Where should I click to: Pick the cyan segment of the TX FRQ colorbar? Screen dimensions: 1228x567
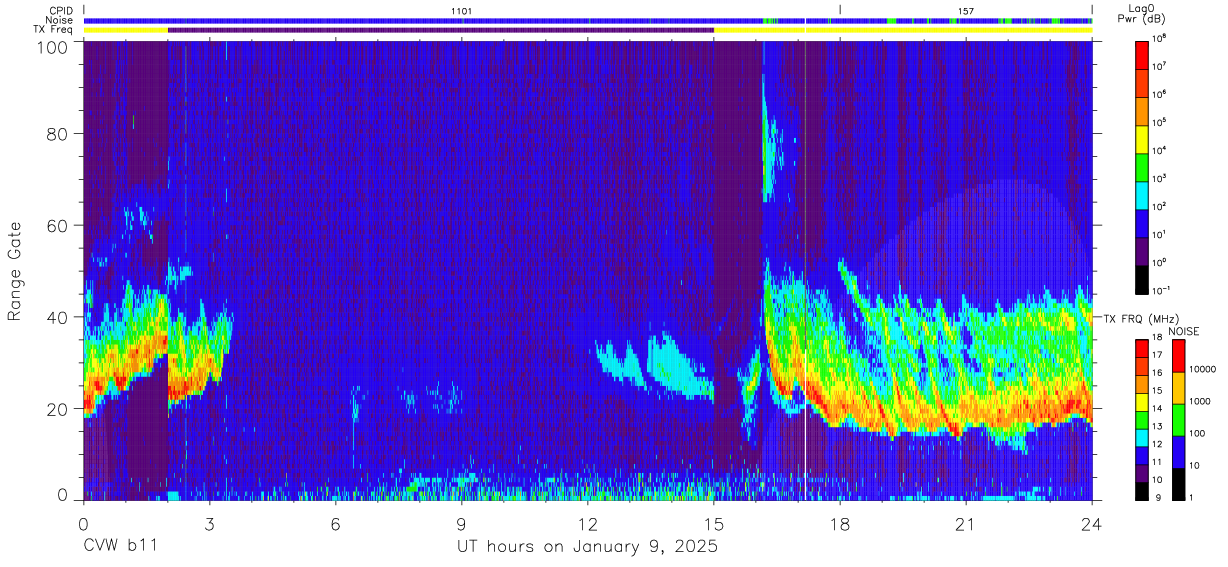pos(1144,437)
